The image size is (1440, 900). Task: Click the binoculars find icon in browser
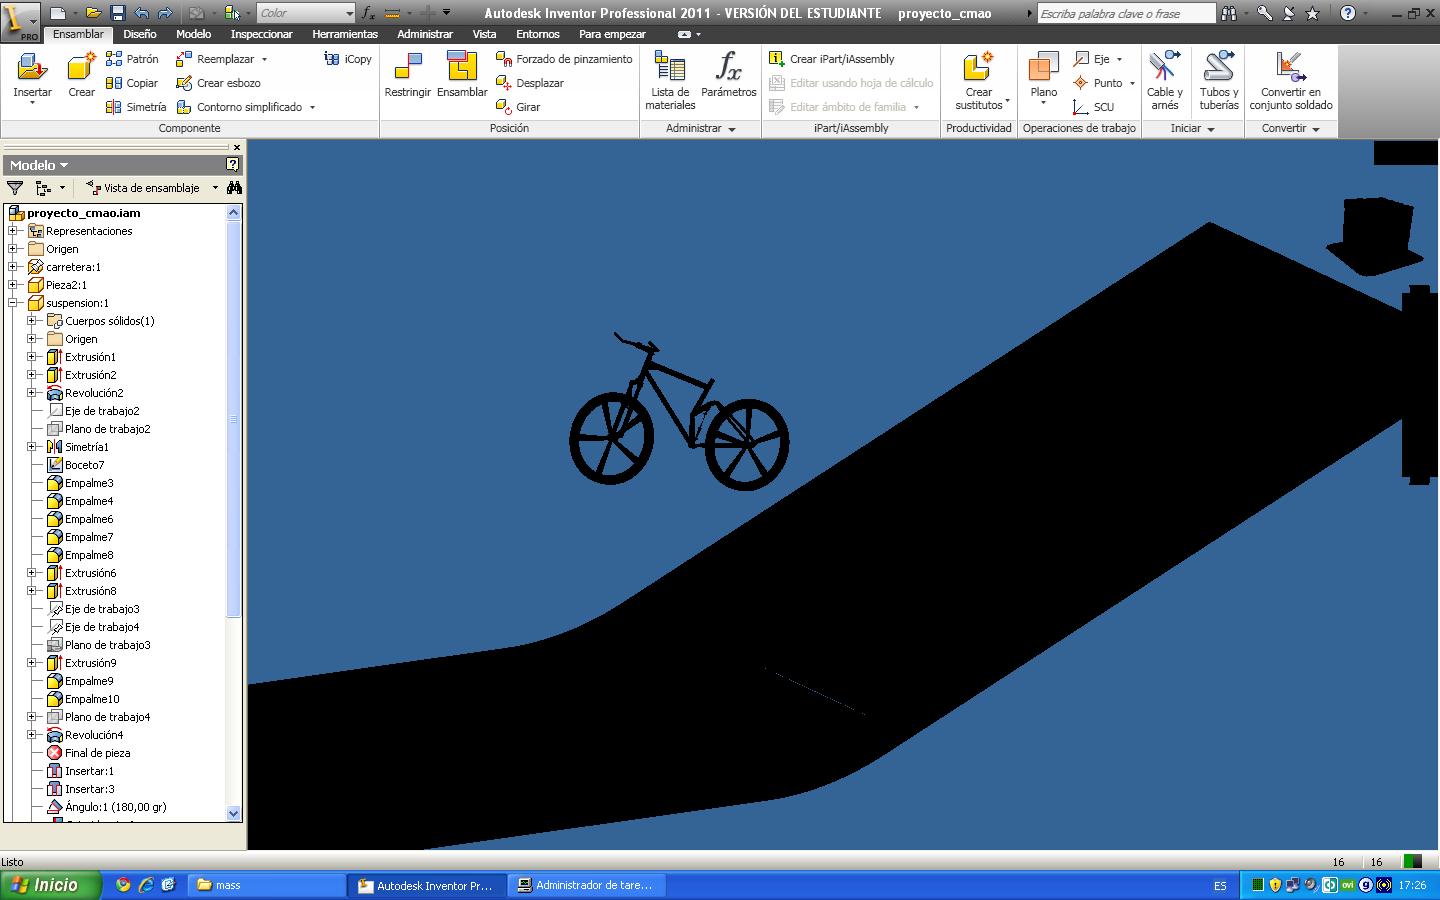click(x=234, y=188)
